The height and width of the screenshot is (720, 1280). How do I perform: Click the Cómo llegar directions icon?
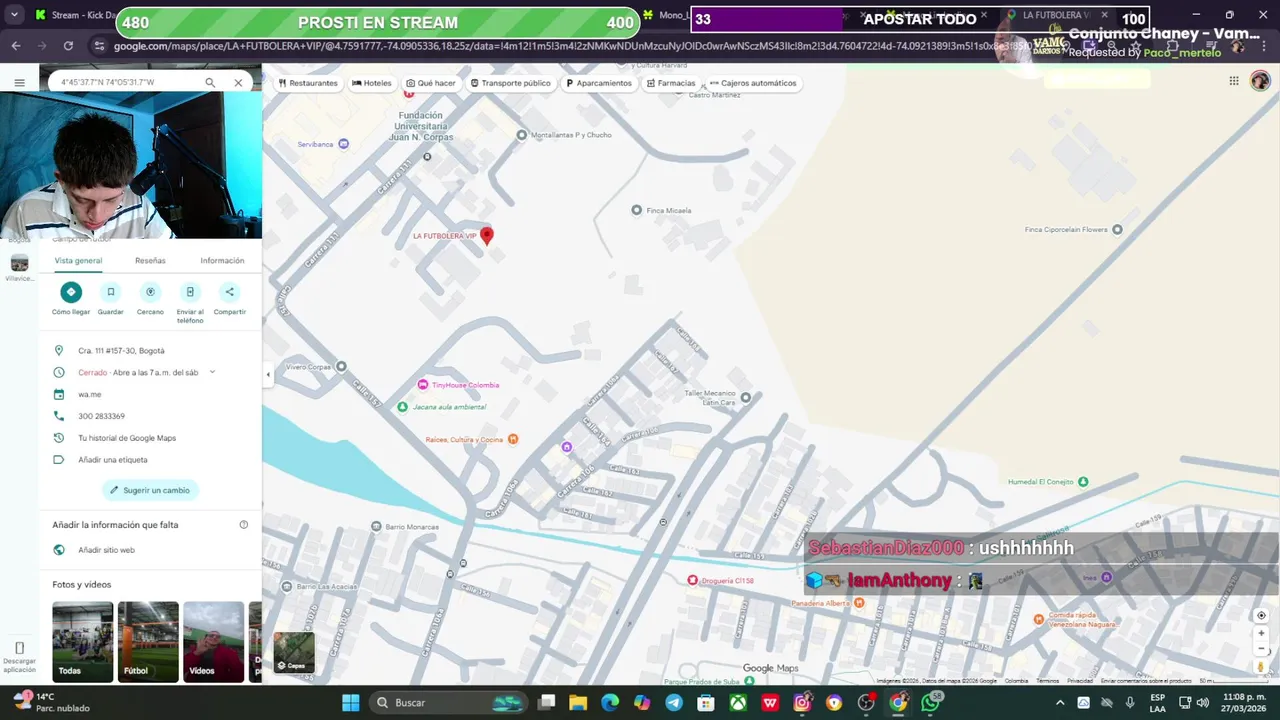point(71,292)
